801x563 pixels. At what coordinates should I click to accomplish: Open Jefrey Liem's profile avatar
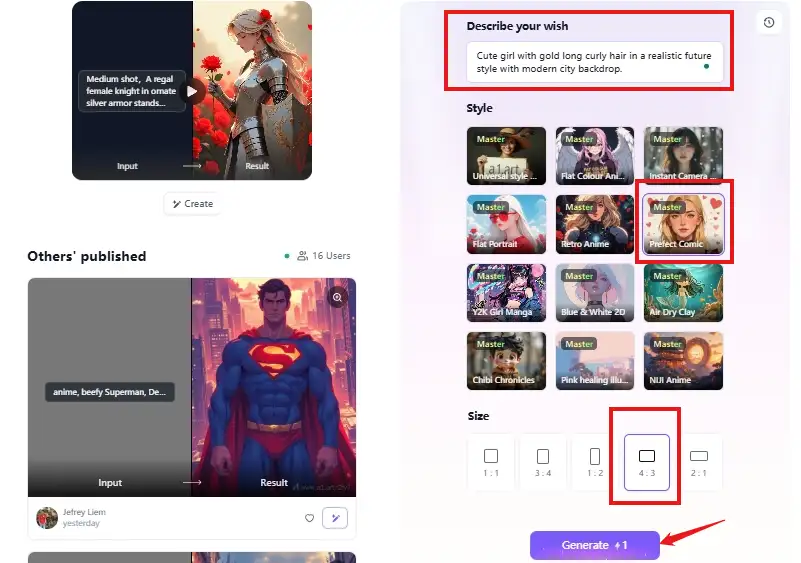coord(47,518)
